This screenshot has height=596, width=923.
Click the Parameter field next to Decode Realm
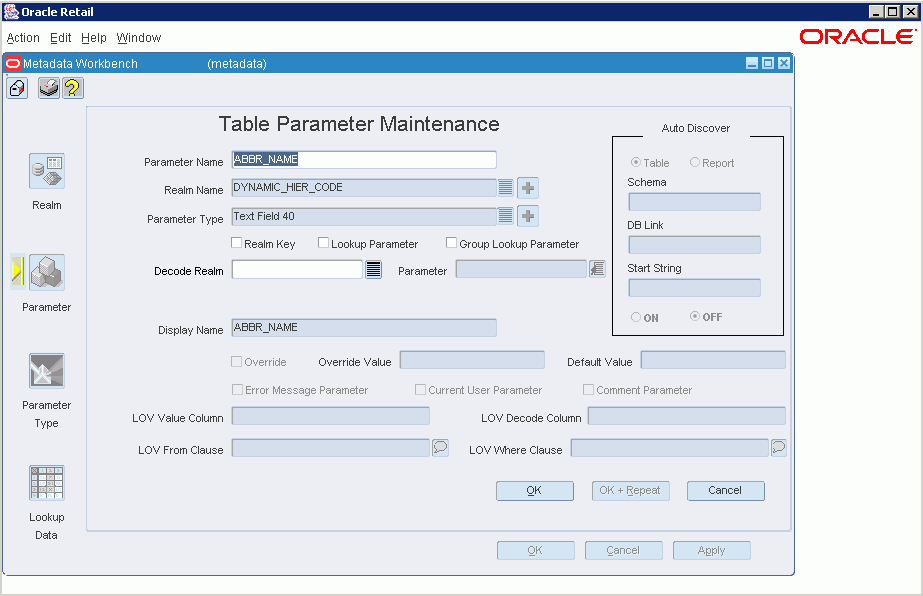pyautogui.click(x=521, y=269)
